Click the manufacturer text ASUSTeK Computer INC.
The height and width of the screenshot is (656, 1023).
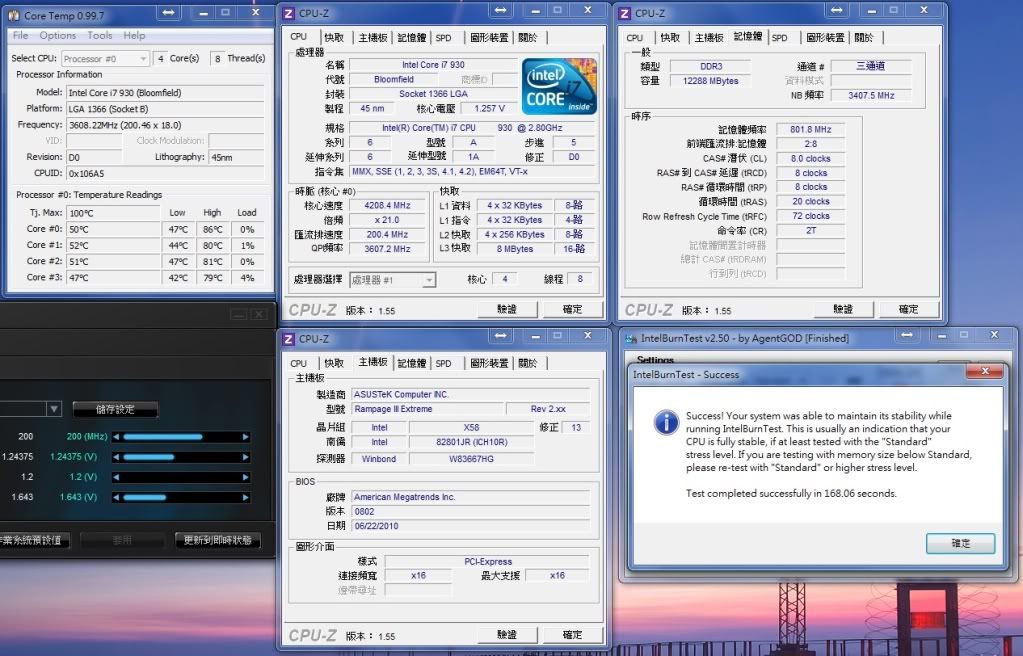tap(401, 394)
